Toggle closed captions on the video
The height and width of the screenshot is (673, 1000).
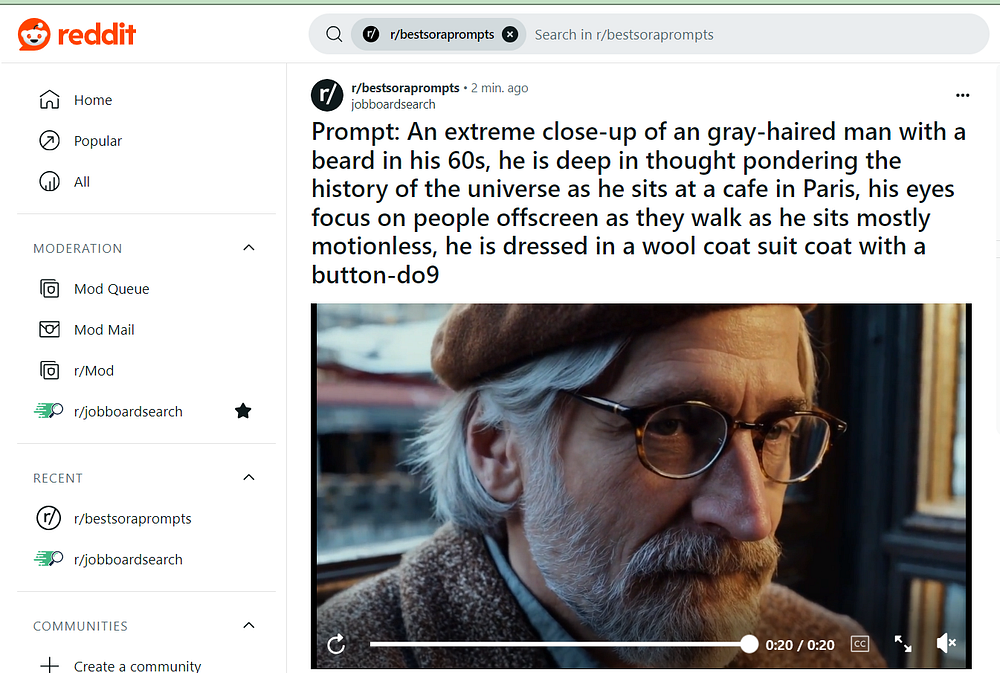pos(860,644)
